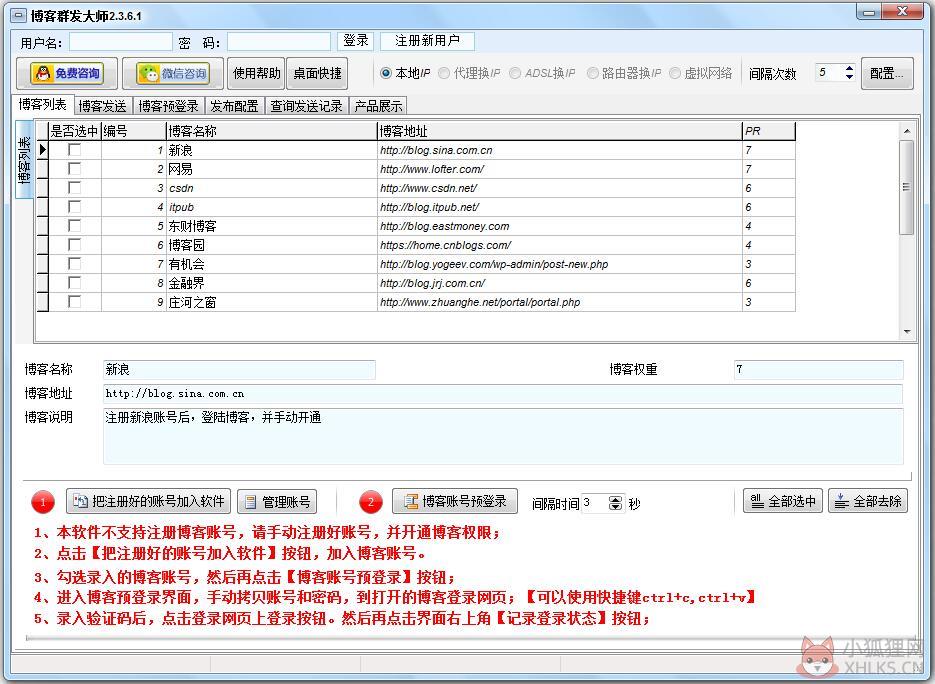Click http://www.lofter.com/ address cell
This screenshot has height=684, width=935.
(560, 169)
